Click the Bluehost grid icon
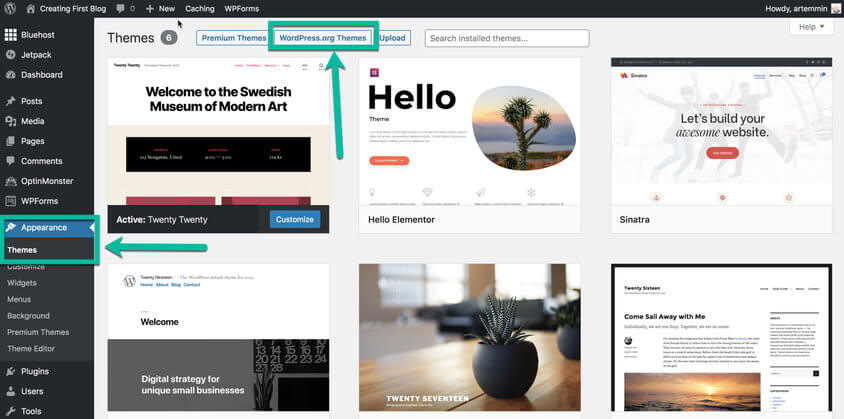Image resolution: width=844 pixels, height=419 pixels. tap(10, 35)
